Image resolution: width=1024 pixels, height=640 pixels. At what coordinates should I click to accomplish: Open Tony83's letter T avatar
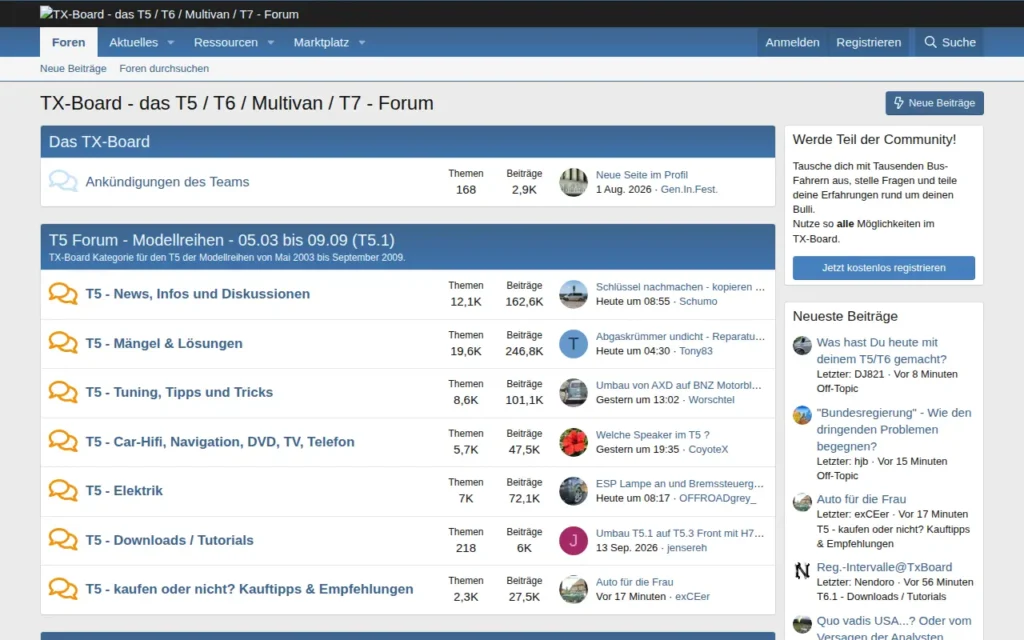573,344
